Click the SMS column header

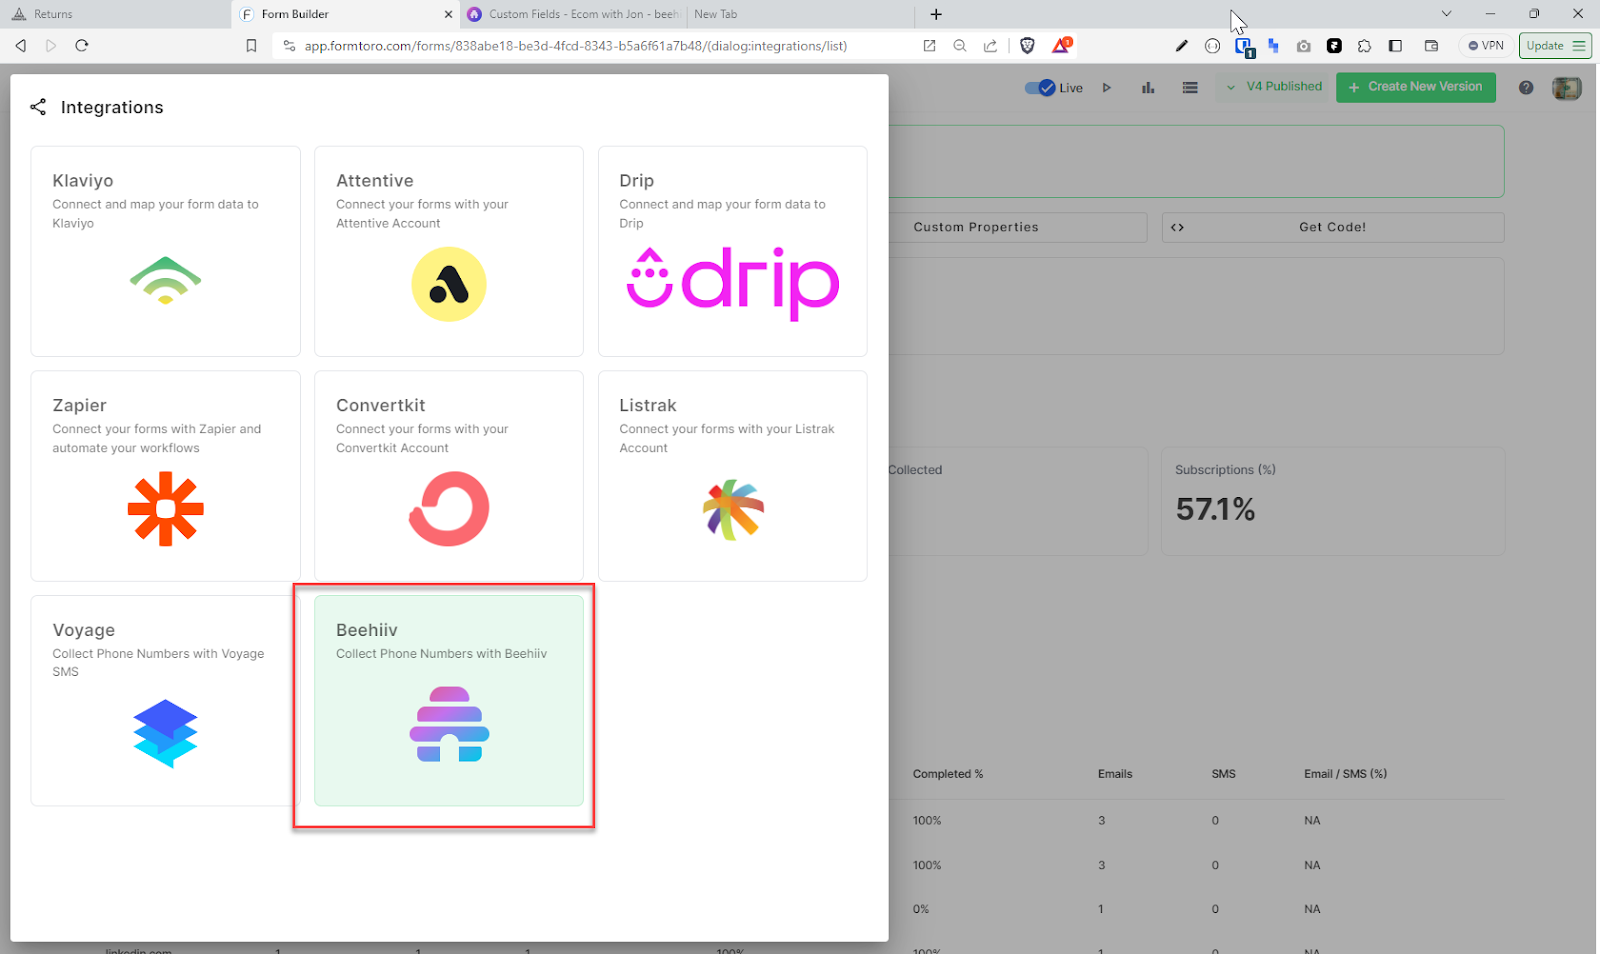click(1224, 774)
